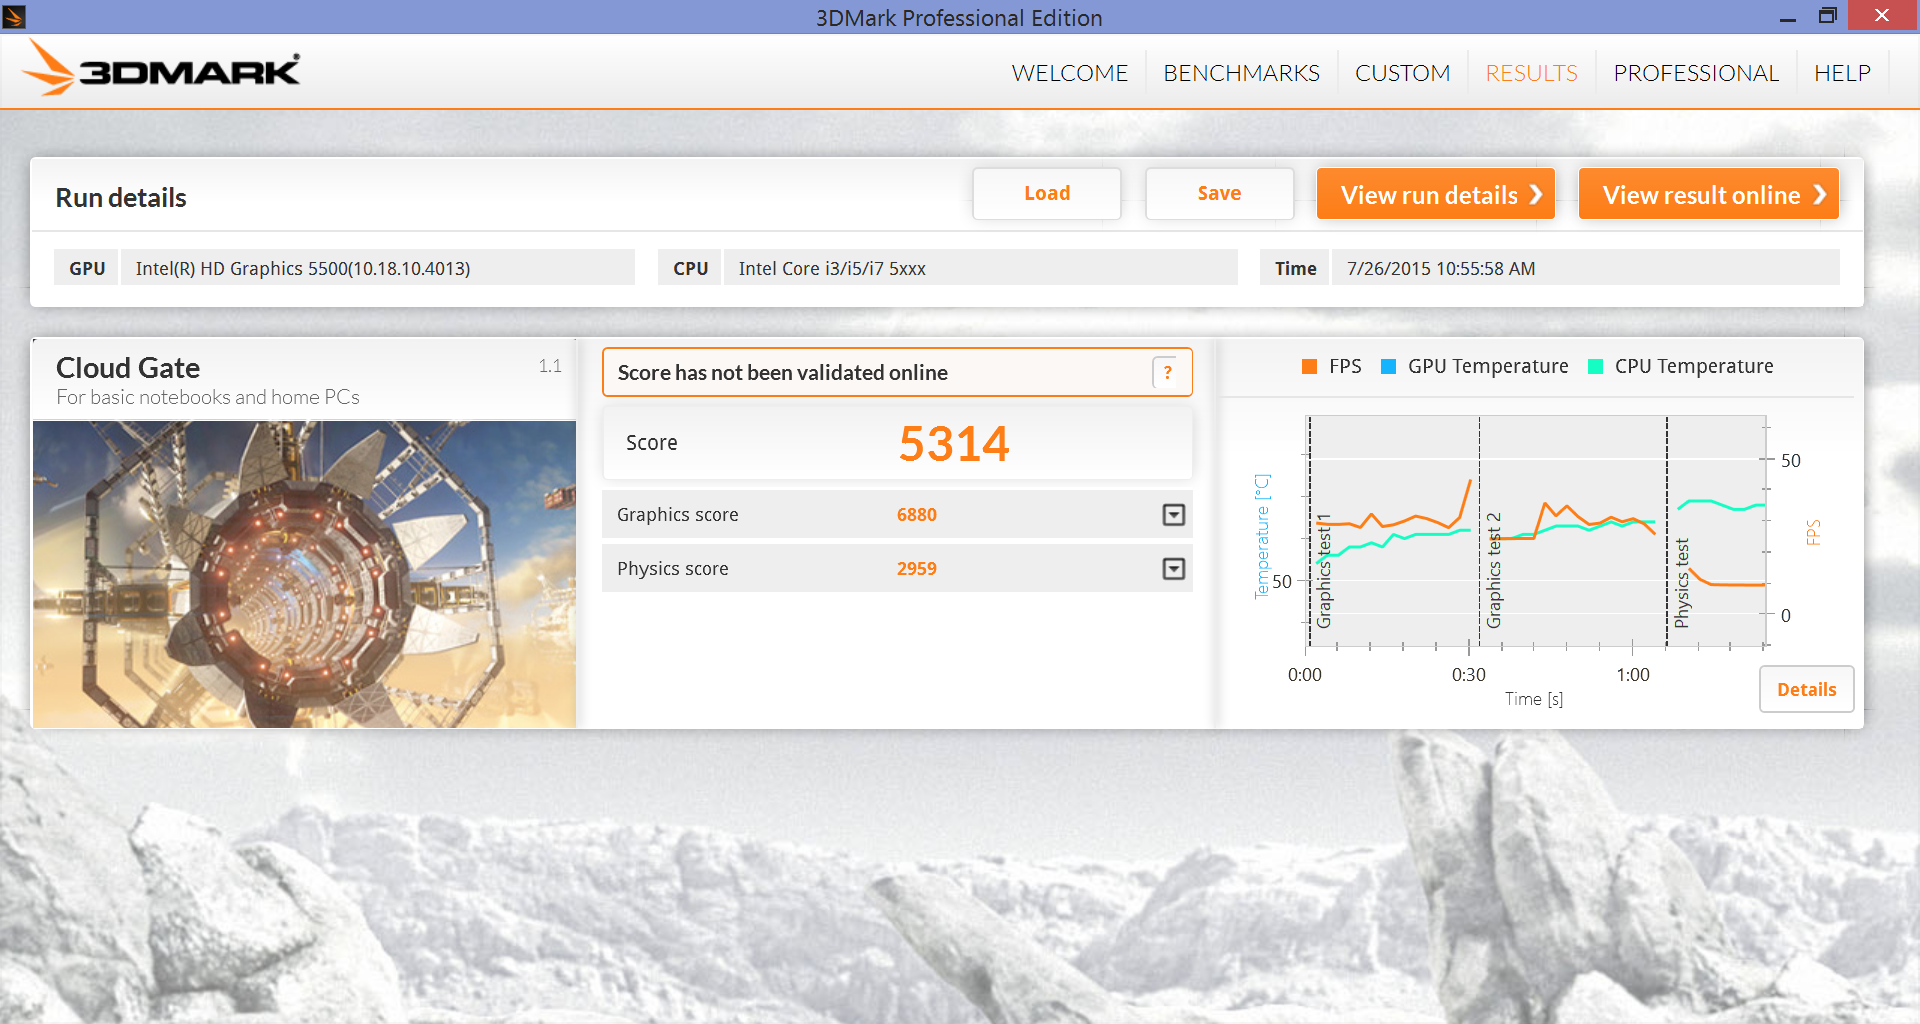Screen dimensions: 1920x1024
Task: Click 'Score has not been validated online' message
Action: coord(782,372)
